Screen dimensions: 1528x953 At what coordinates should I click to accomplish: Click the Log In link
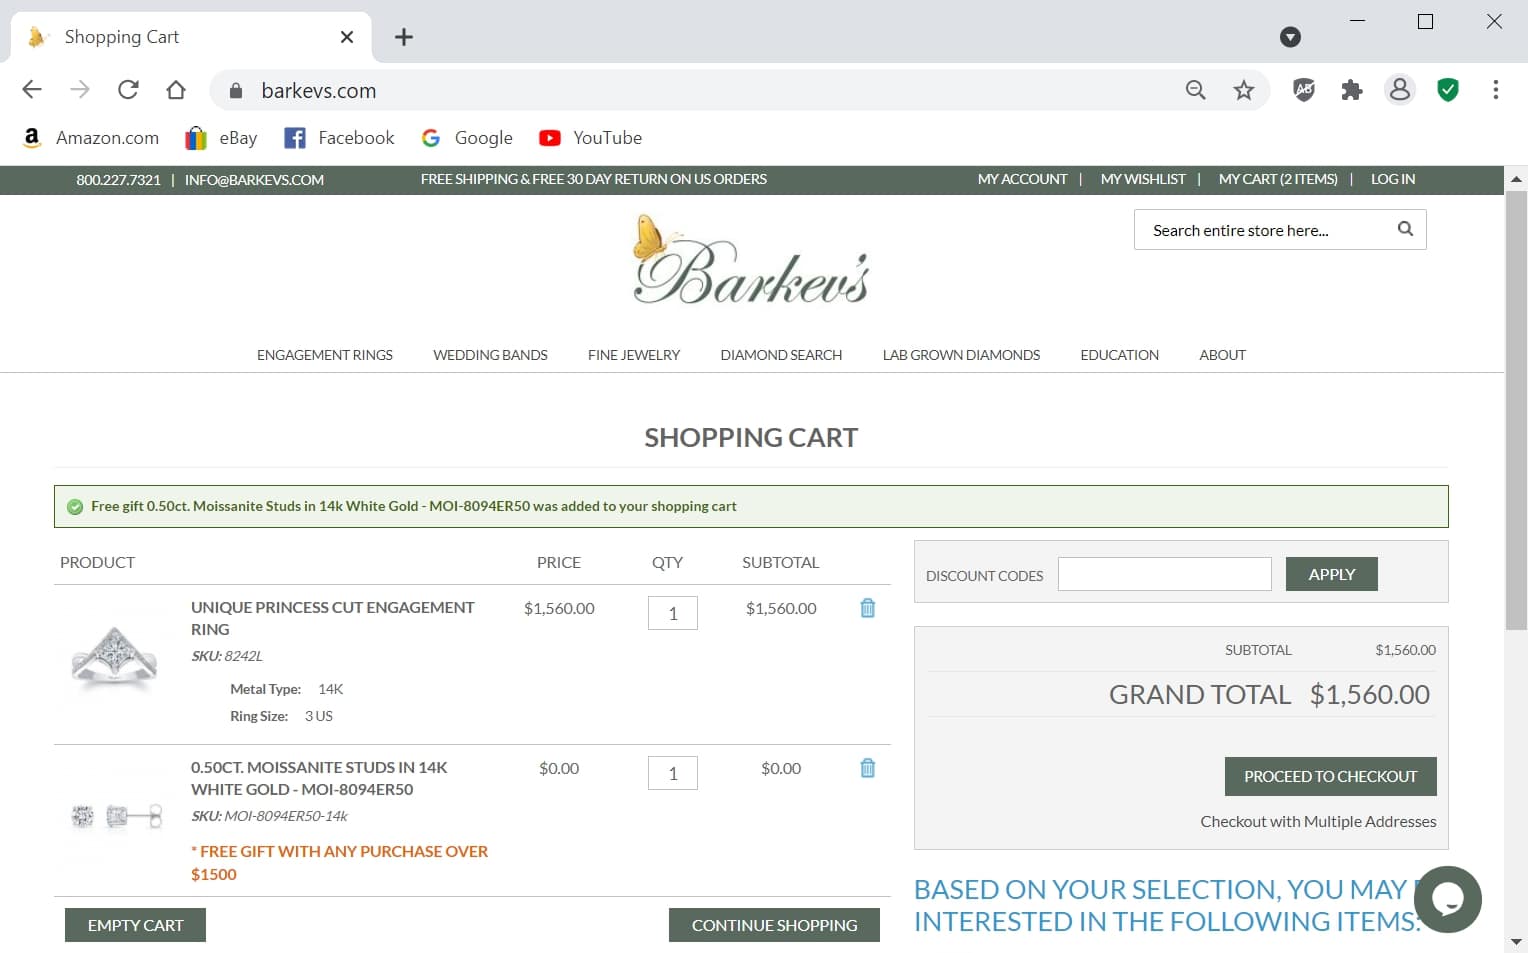[1393, 179]
